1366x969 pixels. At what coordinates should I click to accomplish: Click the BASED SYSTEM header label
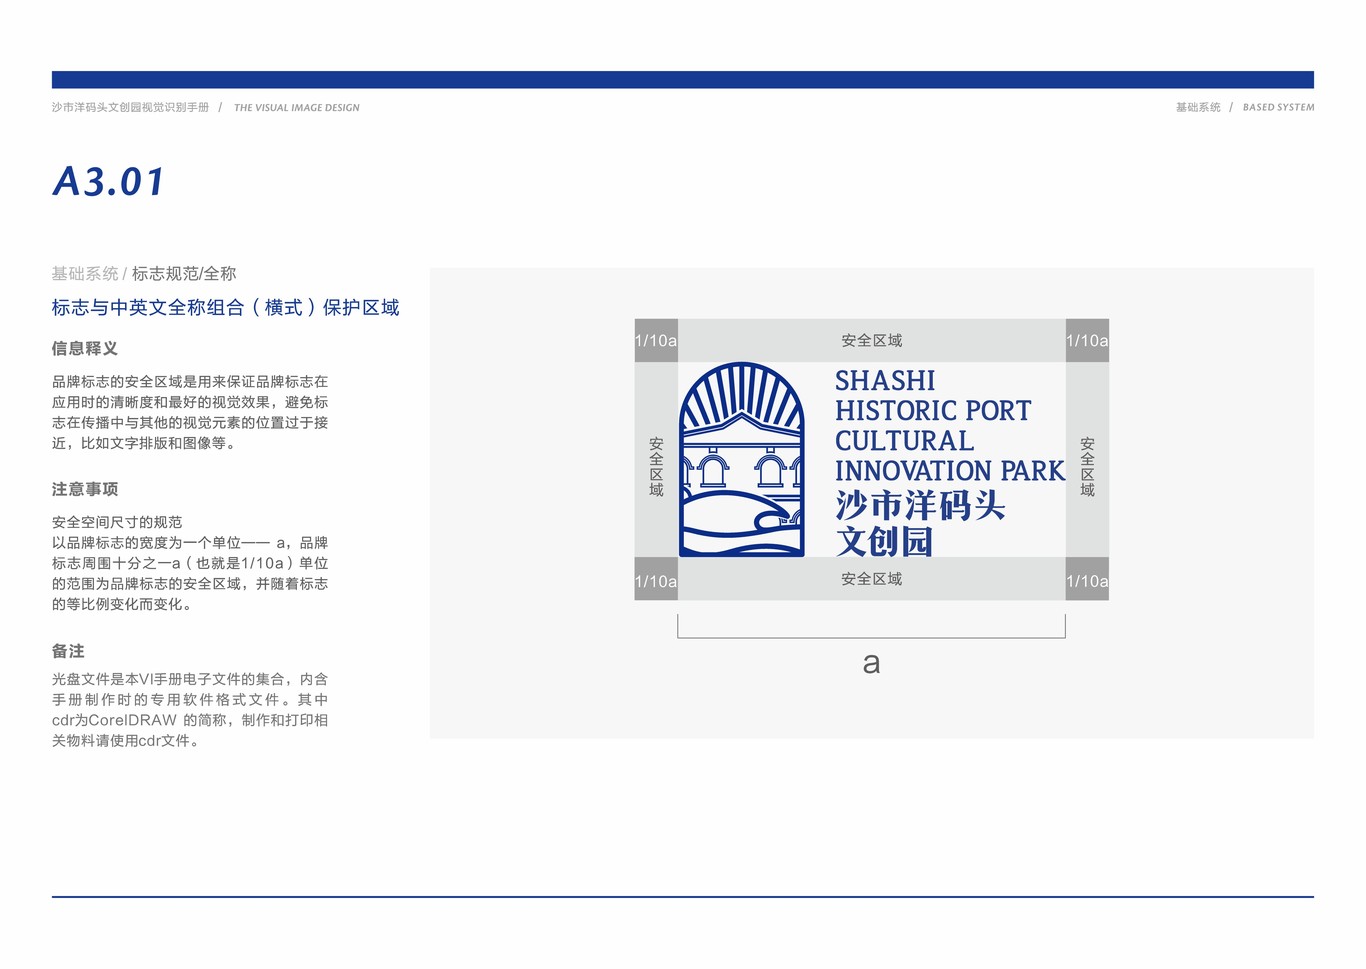[1278, 107]
